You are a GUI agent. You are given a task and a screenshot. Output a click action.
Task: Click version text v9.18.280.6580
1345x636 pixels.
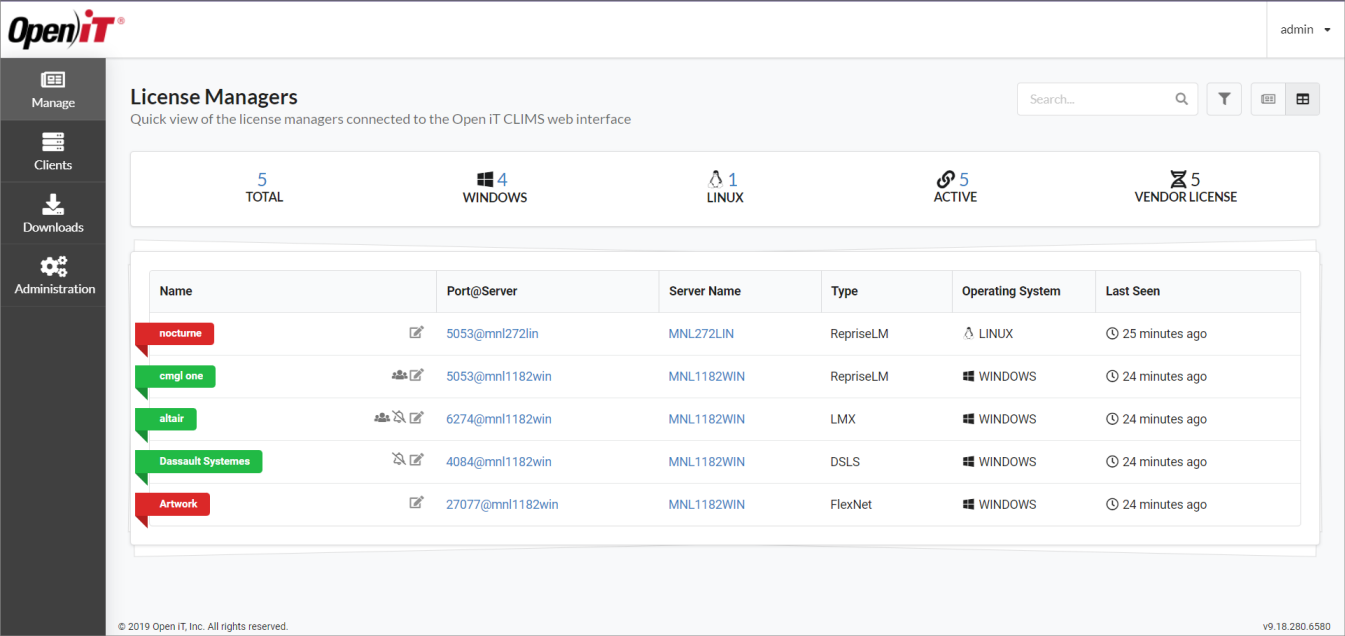(1297, 627)
